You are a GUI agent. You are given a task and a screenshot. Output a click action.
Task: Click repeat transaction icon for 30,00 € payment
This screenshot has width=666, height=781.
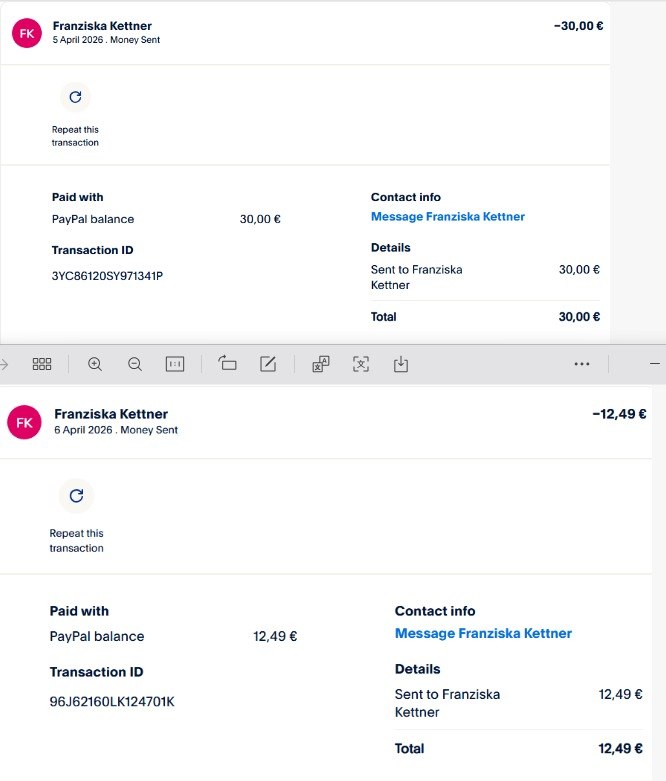click(75, 97)
